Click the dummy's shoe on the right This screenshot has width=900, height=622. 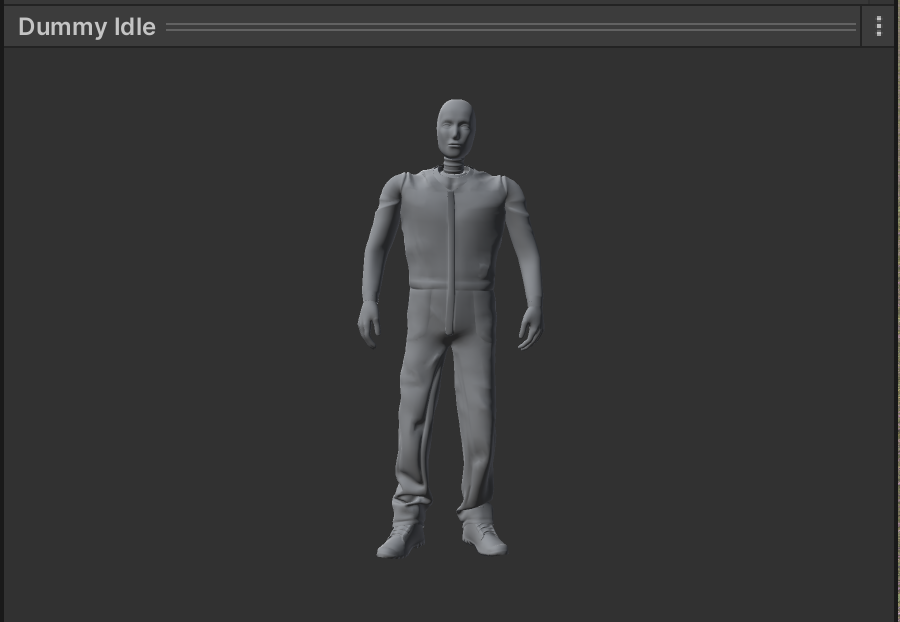pos(485,538)
